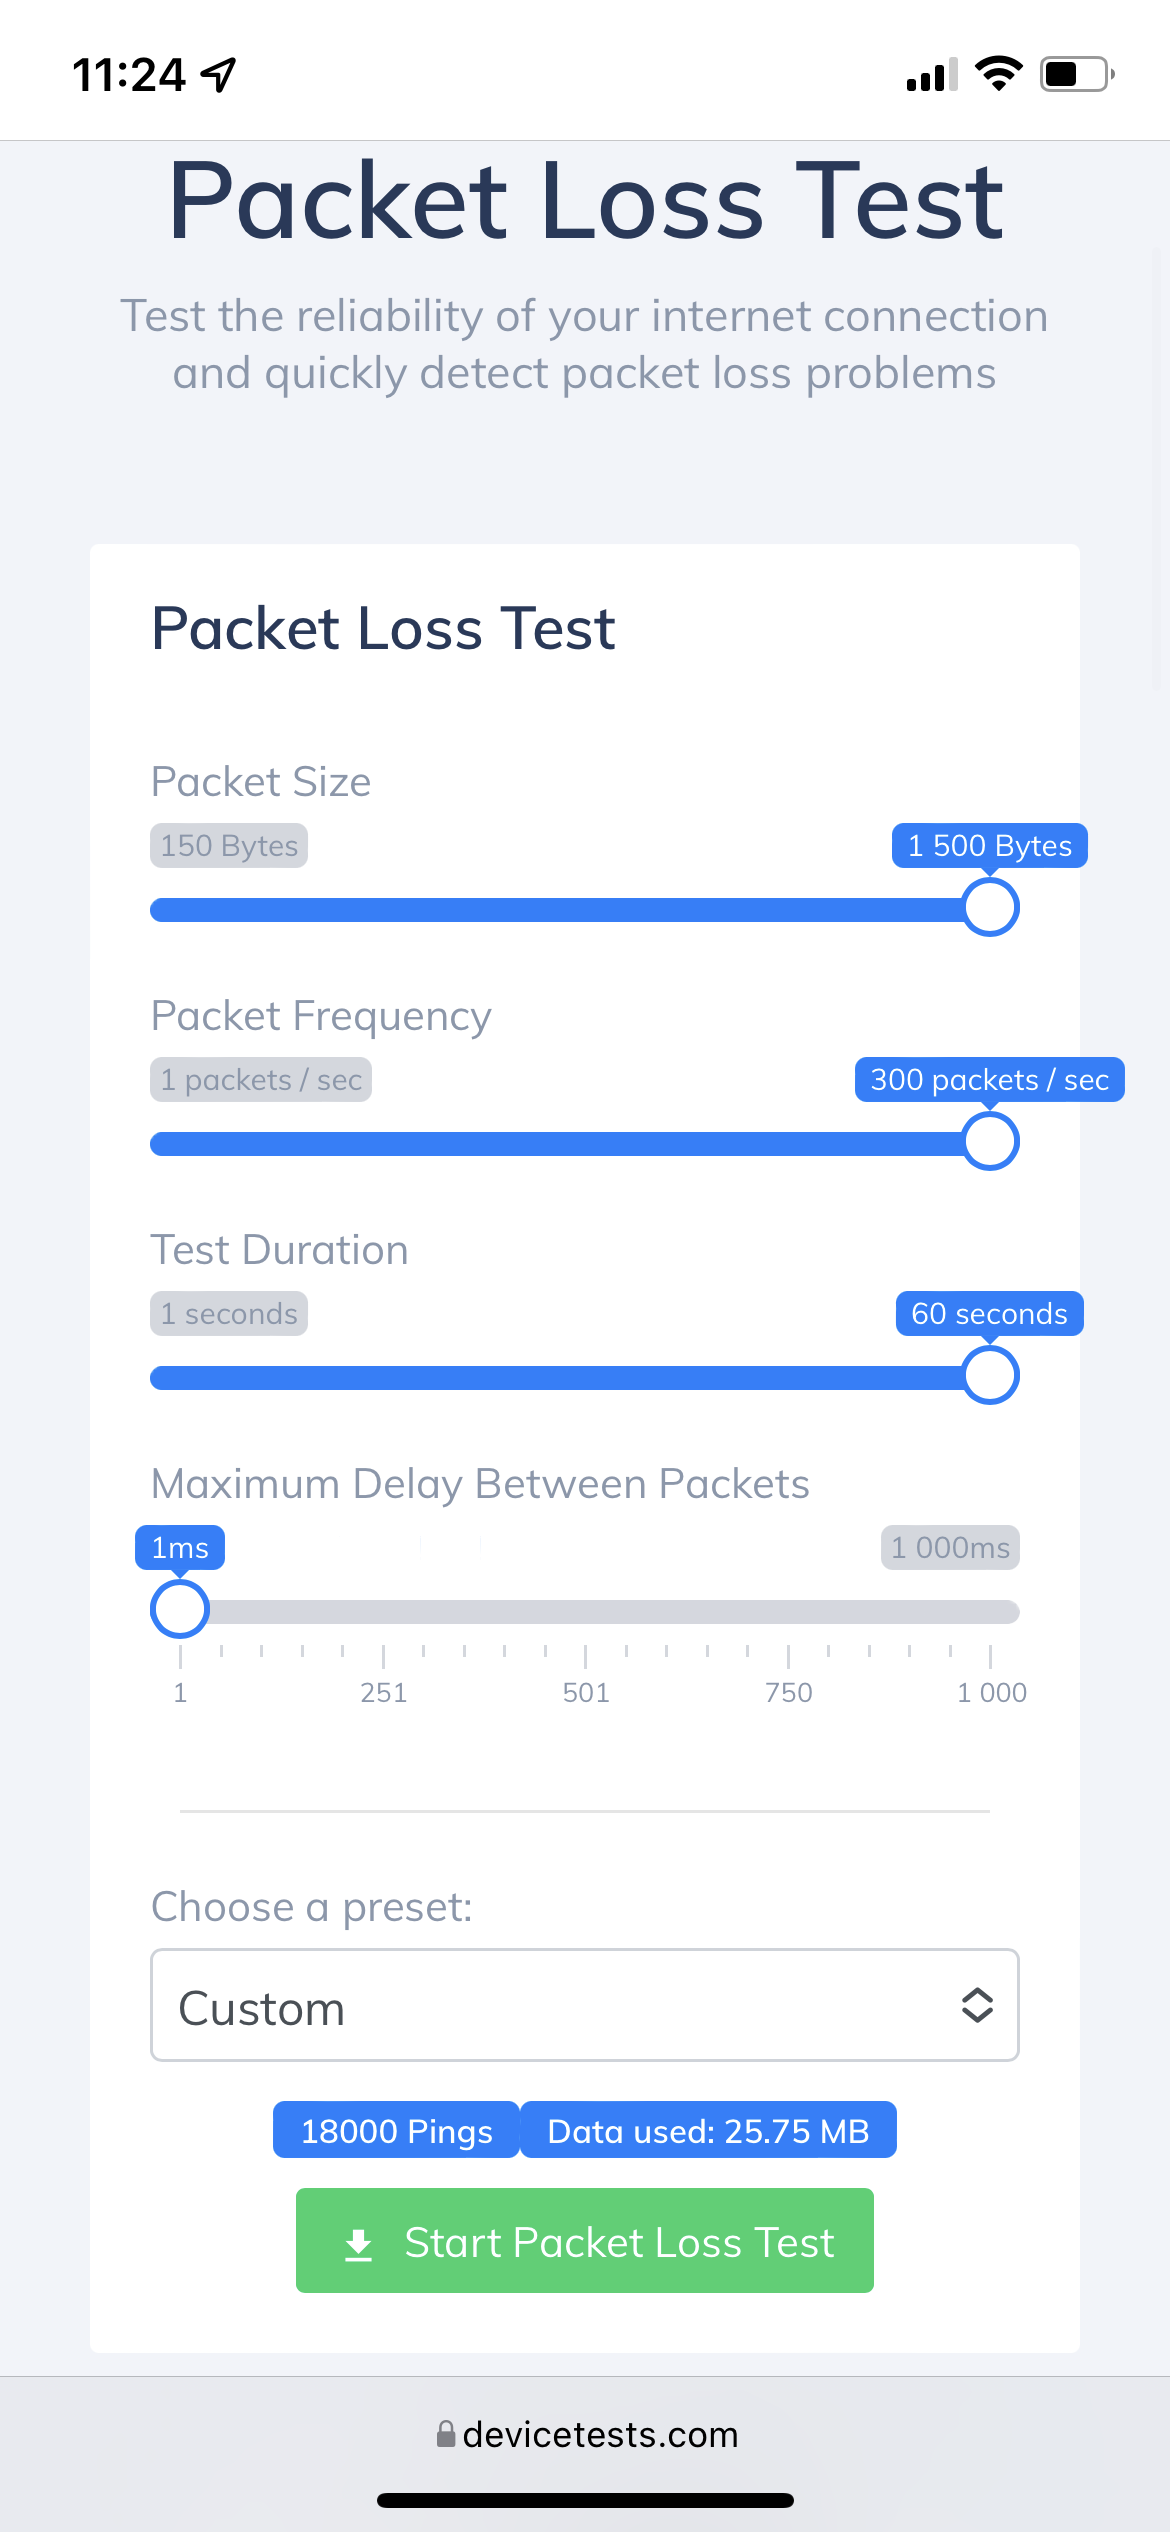This screenshot has height=2532, width=1170.
Task: Click the download icon on Start button
Action: click(358, 2244)
